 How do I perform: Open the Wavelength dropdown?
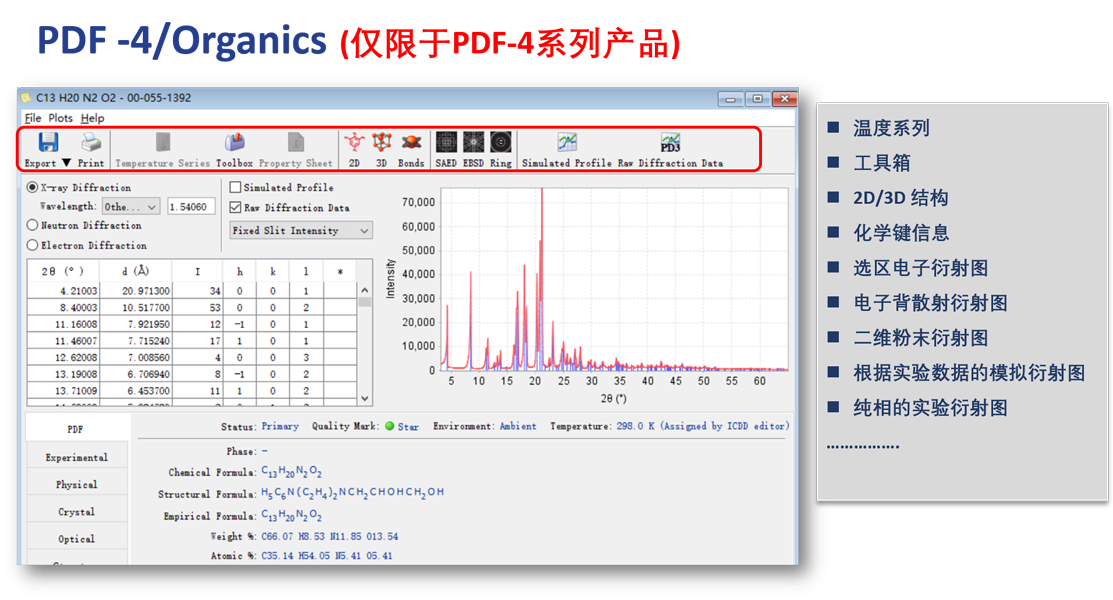[131, 207]
